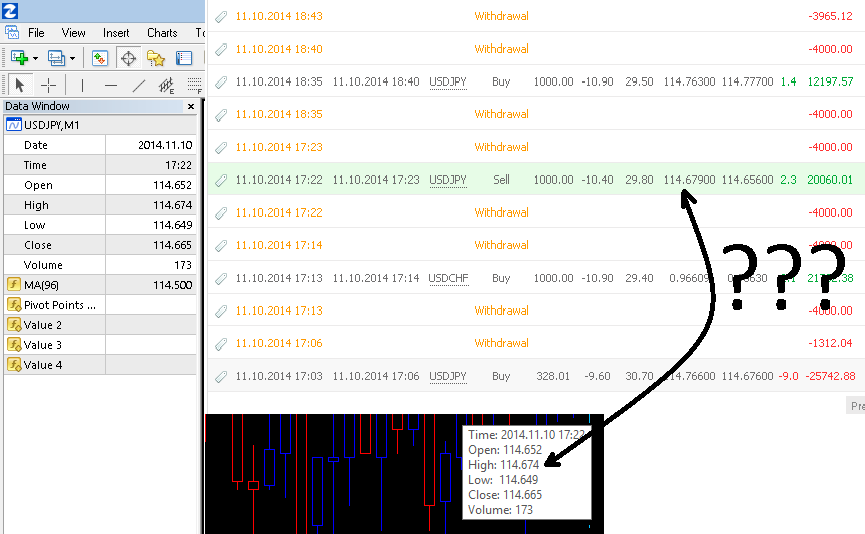Viewport: 865px width, 534px height.
Task: Click the Open value 114.652 in Data Window
Action: coord(173,185)
